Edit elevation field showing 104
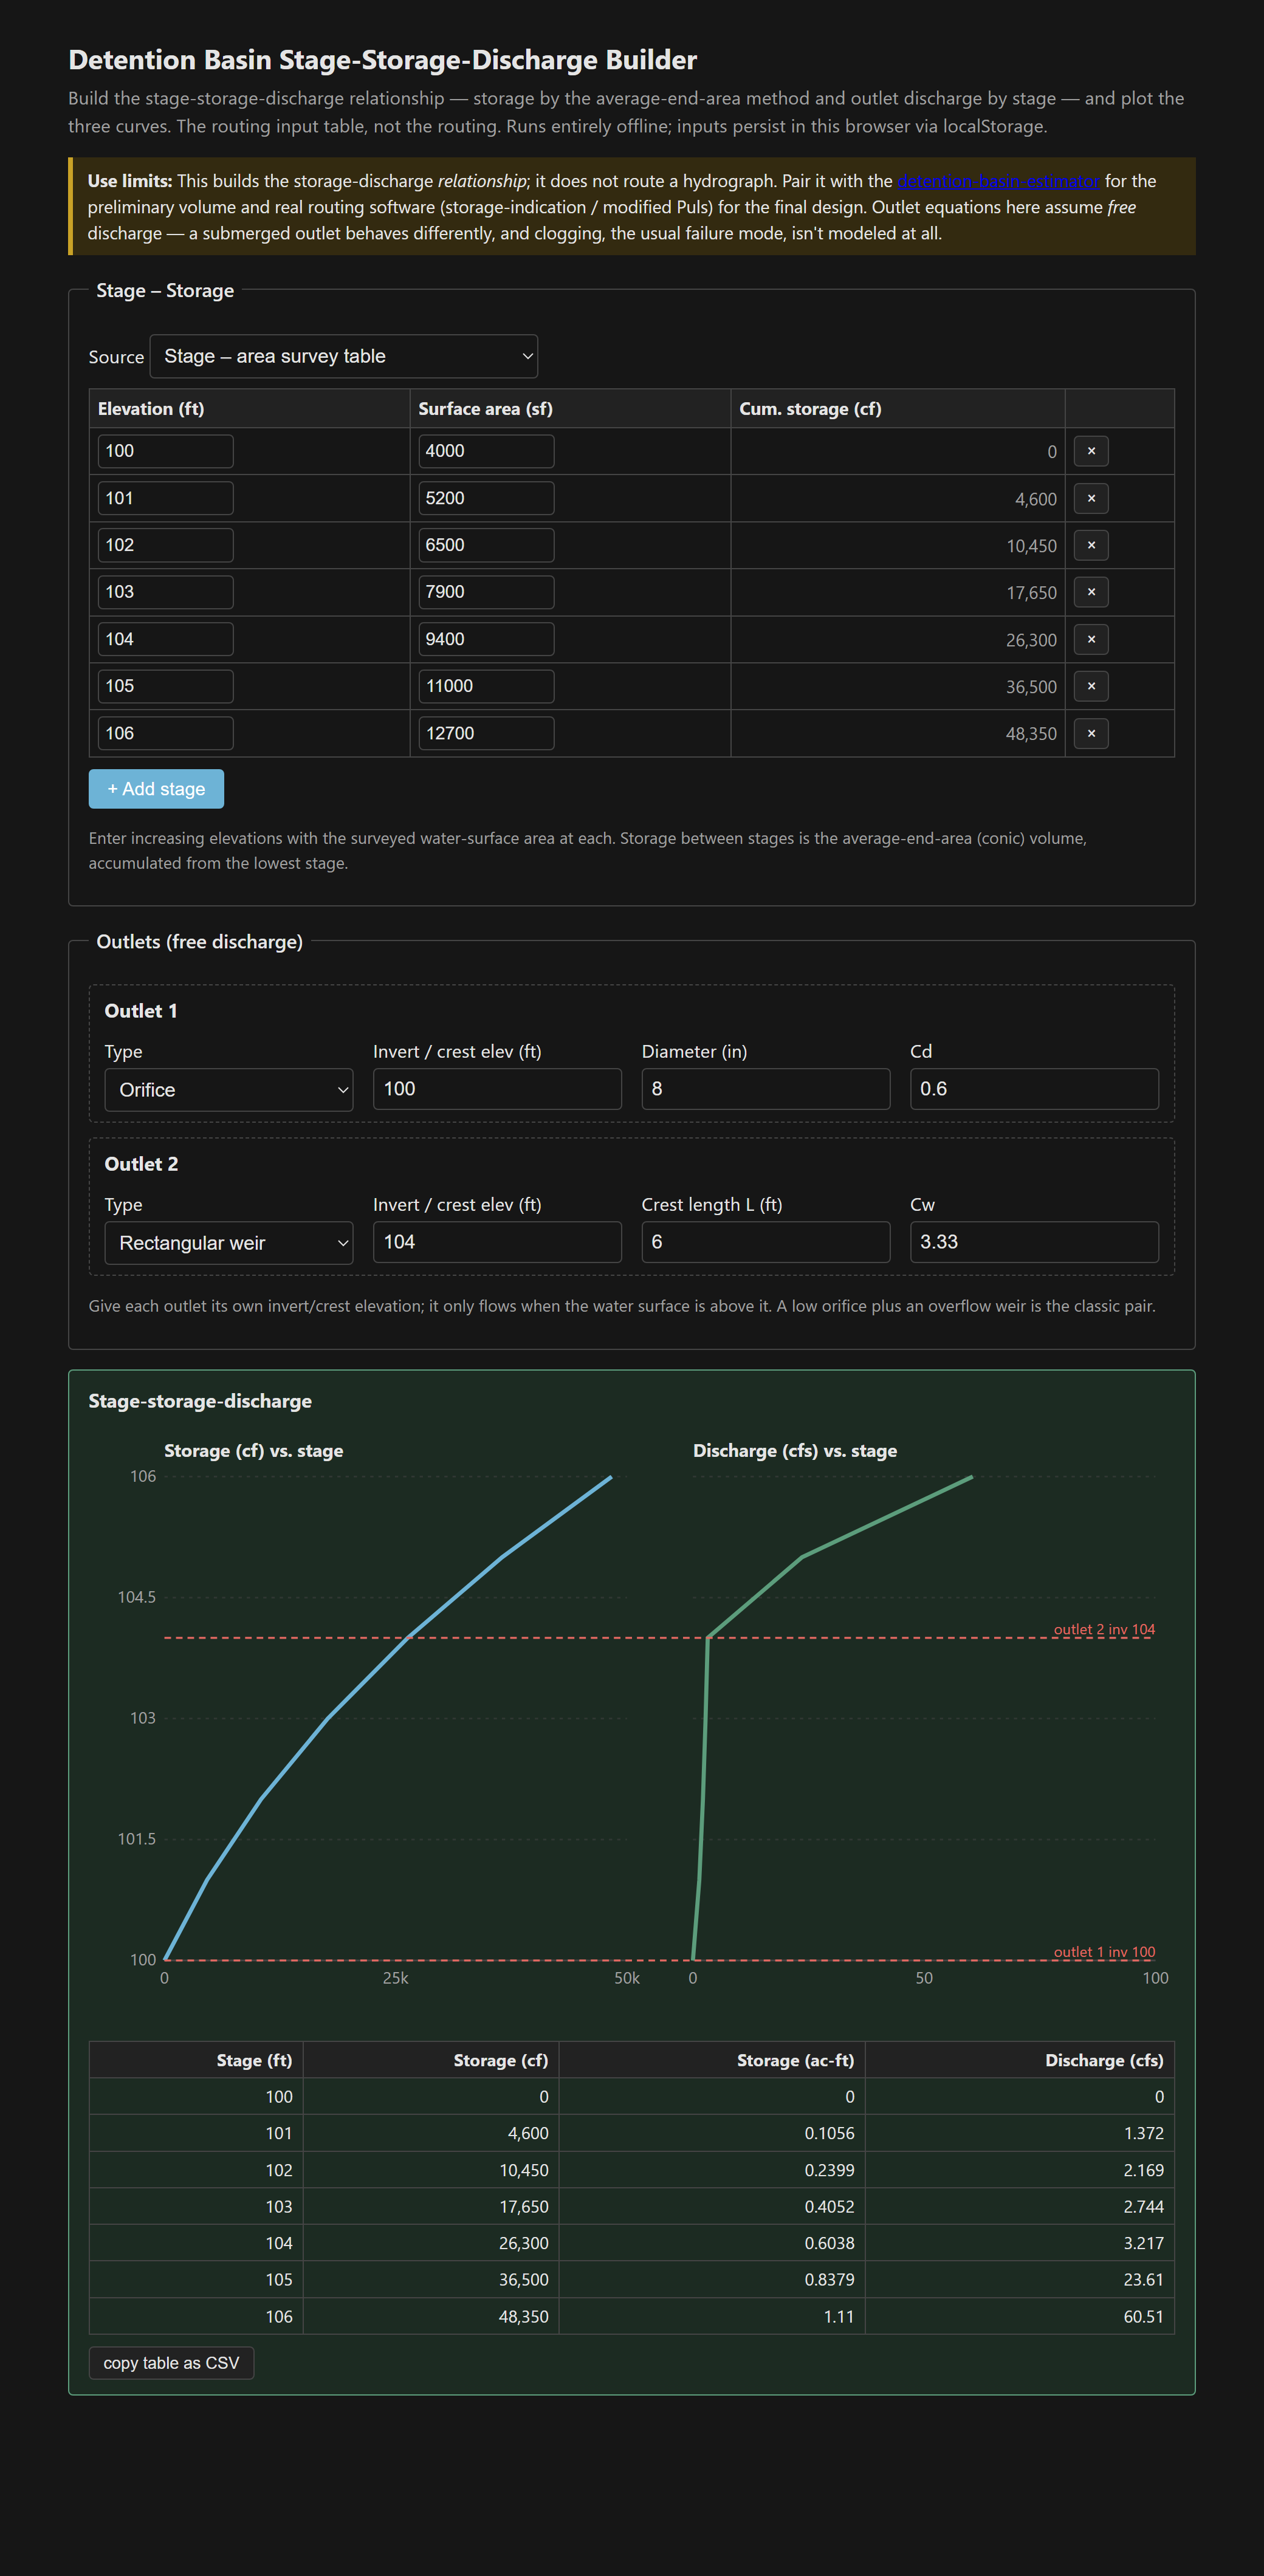The height and width of the screenshot is (2576, 1264). [x=165, y=639]
